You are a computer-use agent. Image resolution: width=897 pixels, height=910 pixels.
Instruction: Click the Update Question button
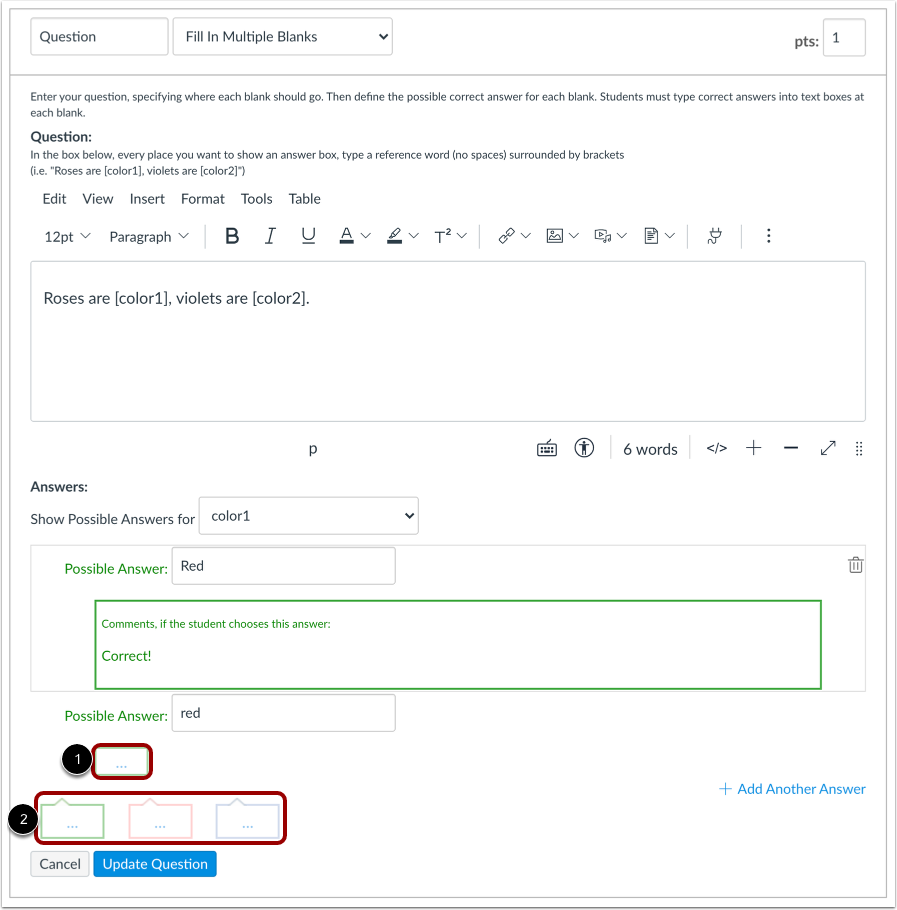point(154,863)
